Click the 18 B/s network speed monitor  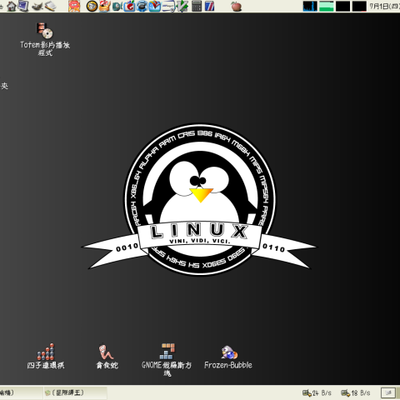[x=356, y=393]
